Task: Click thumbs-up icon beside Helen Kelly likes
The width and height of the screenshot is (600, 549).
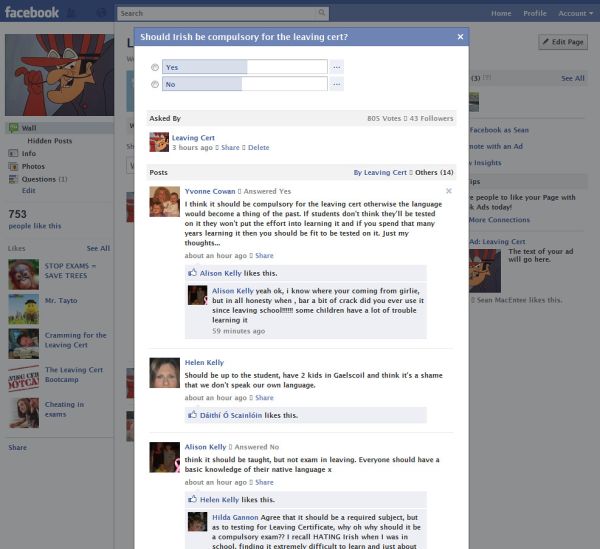Action: tap(192, 499)
